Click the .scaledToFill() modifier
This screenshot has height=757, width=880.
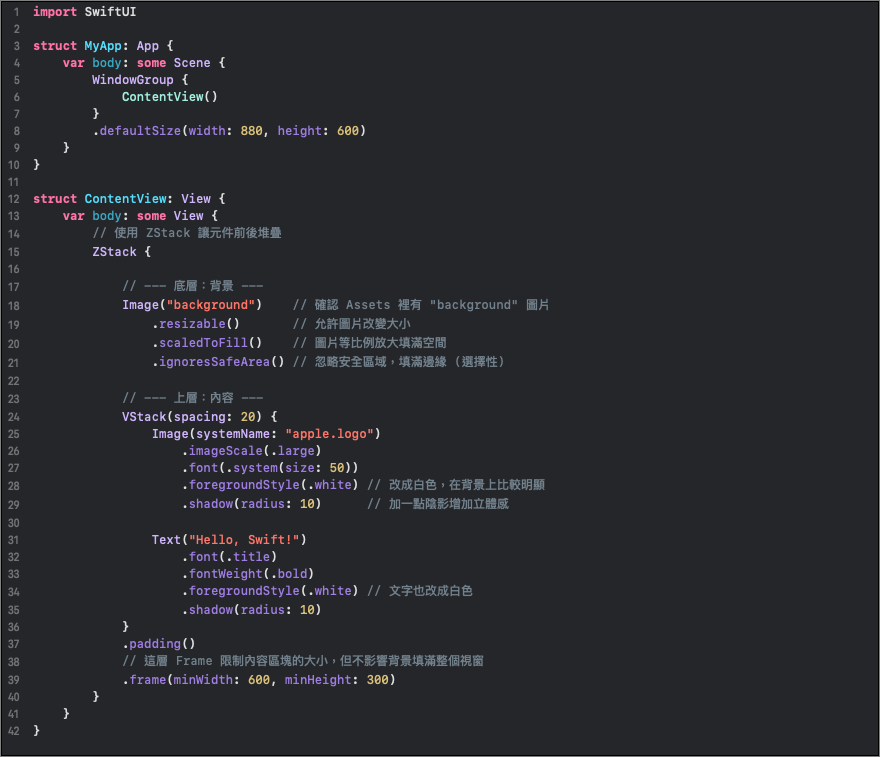[207, 342]
